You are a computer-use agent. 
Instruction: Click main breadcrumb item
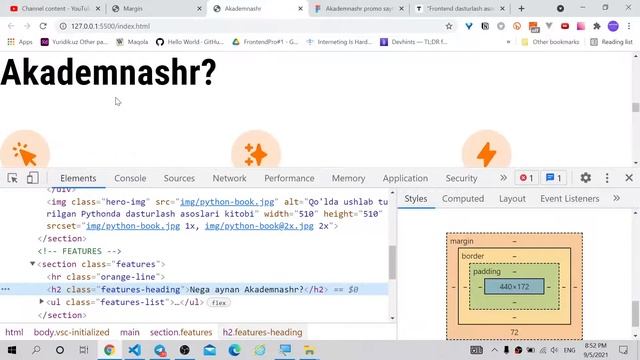pyautogui.click(x=130, y=332)
